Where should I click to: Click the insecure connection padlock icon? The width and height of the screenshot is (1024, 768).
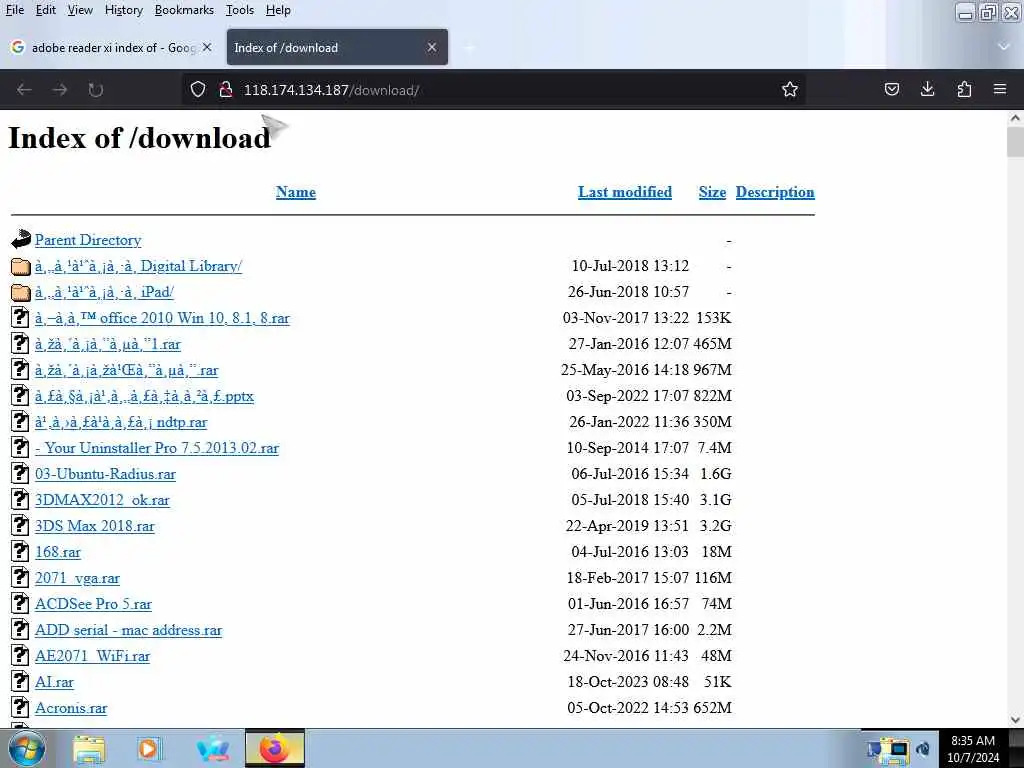pos(226,89)
